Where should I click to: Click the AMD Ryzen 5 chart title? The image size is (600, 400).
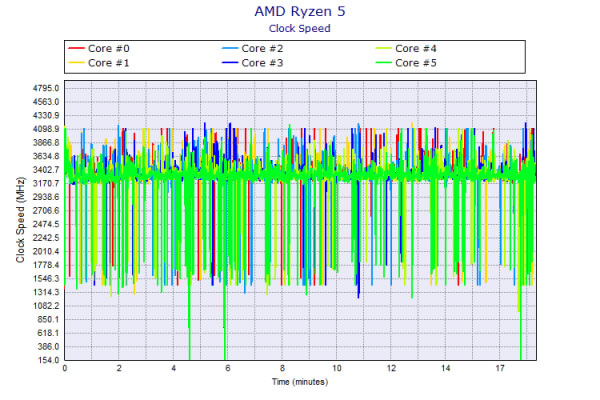(300, 11)
